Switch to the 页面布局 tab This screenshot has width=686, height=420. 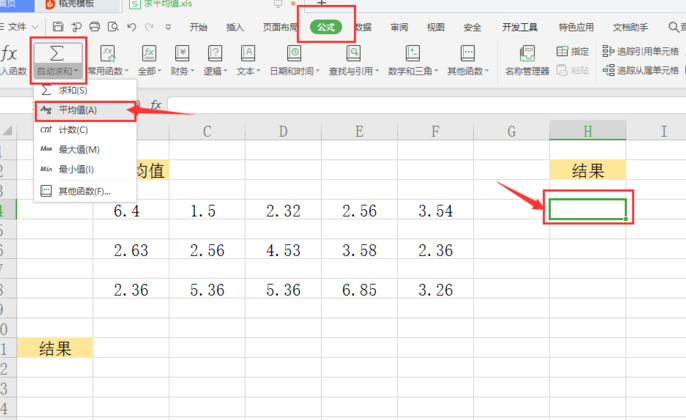click(280, 27)
